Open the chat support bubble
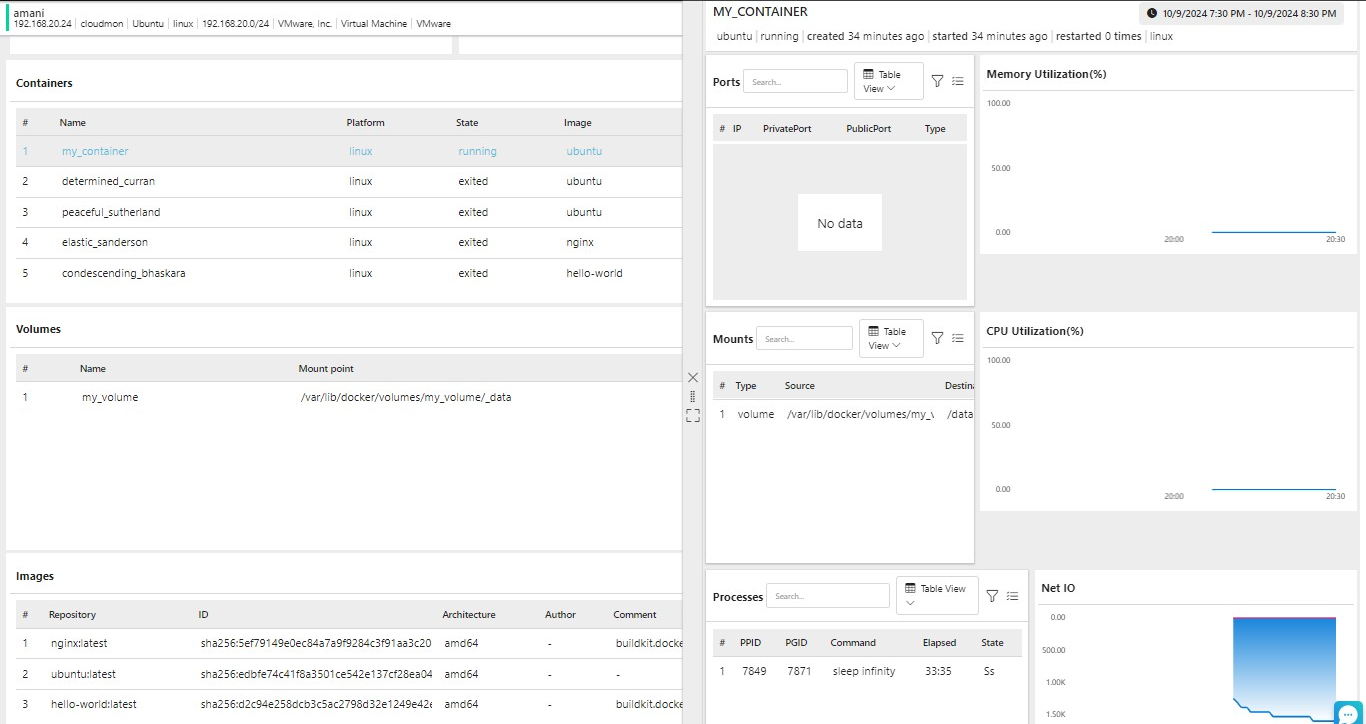 [x=1347, y=711]
